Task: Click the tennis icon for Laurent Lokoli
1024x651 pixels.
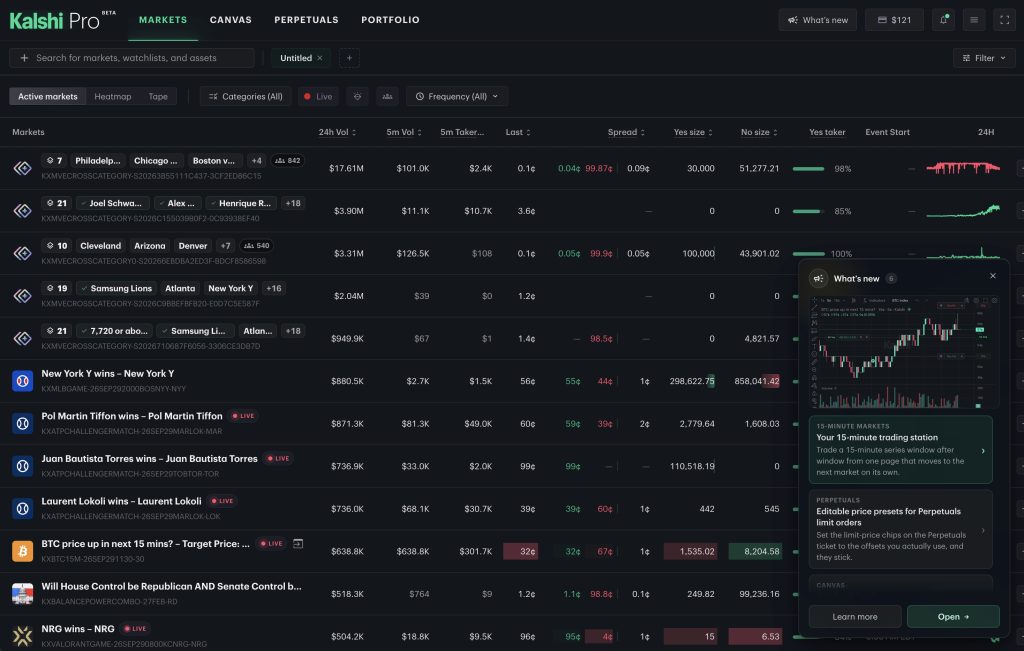Action: (23, 508)
